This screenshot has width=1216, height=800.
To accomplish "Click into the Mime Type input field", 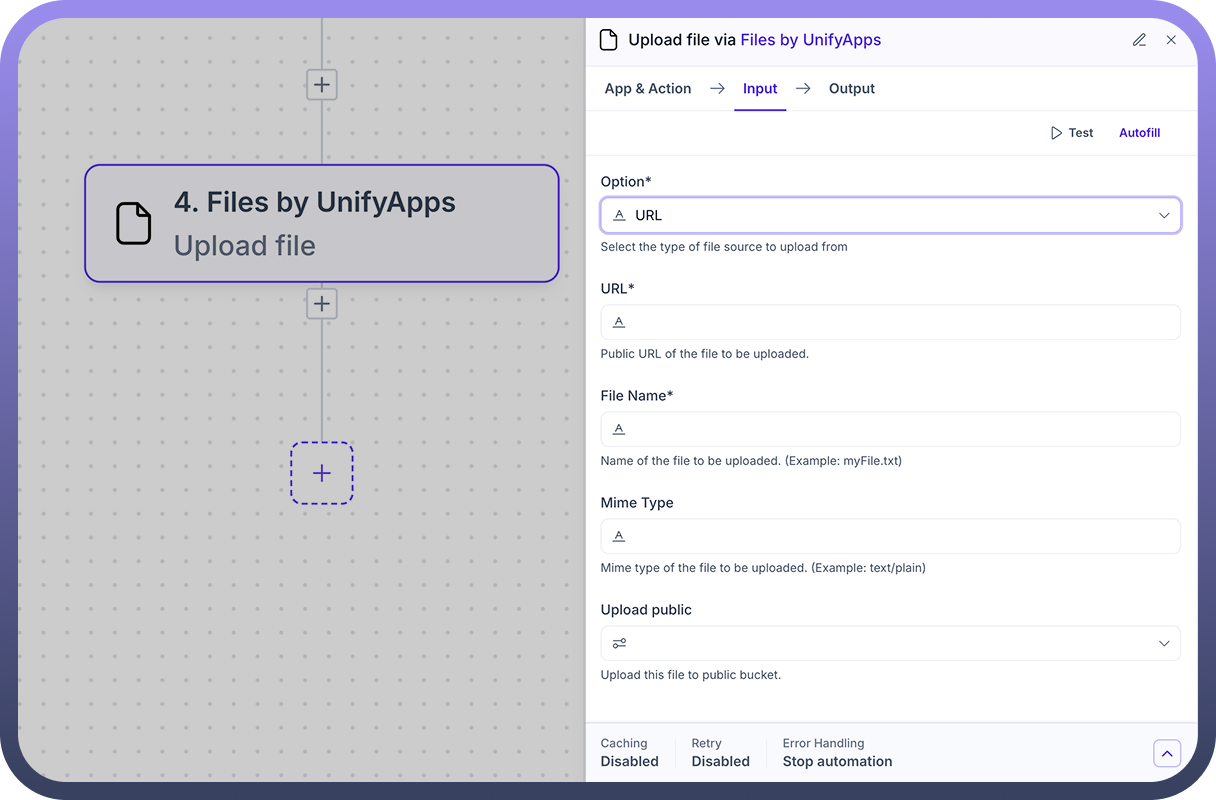I will pyautogui.click(x=890, y=536).
